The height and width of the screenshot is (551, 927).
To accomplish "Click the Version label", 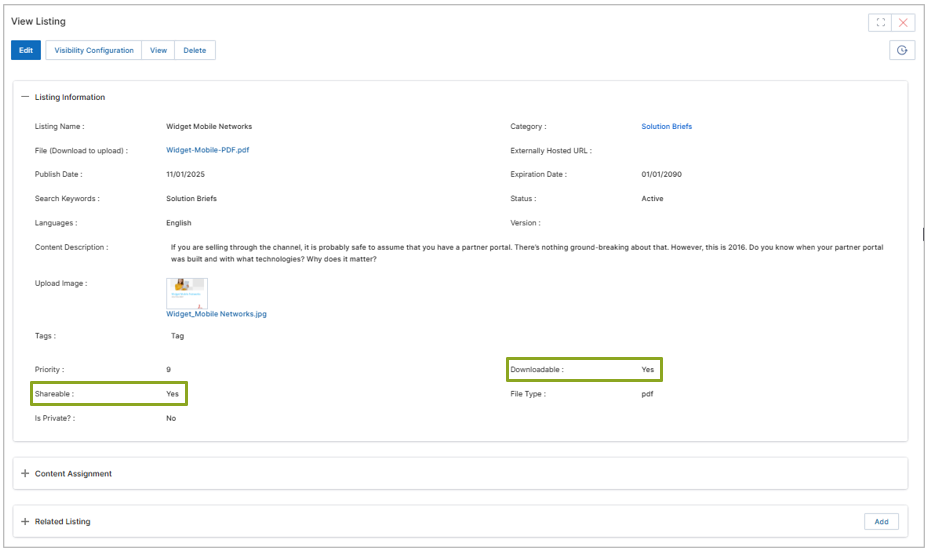I will [525, 223].
